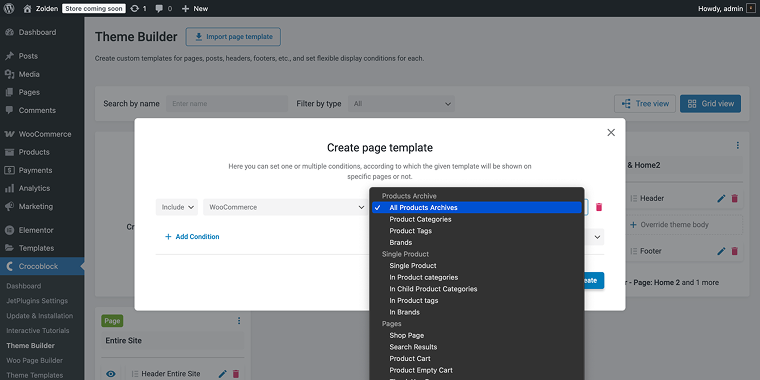This screenshot has height=380, width=760.
Task: Edit Header Entire Site pencil icon
Action: [x=222, y=374]
